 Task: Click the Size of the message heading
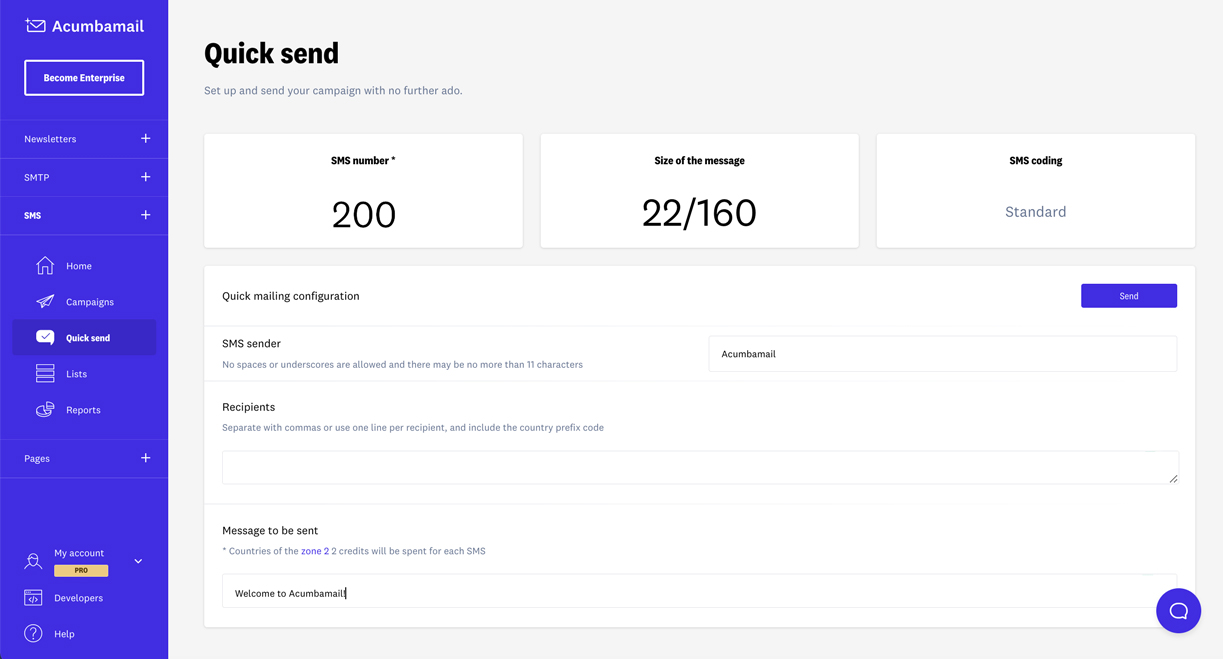pos(699,160)
